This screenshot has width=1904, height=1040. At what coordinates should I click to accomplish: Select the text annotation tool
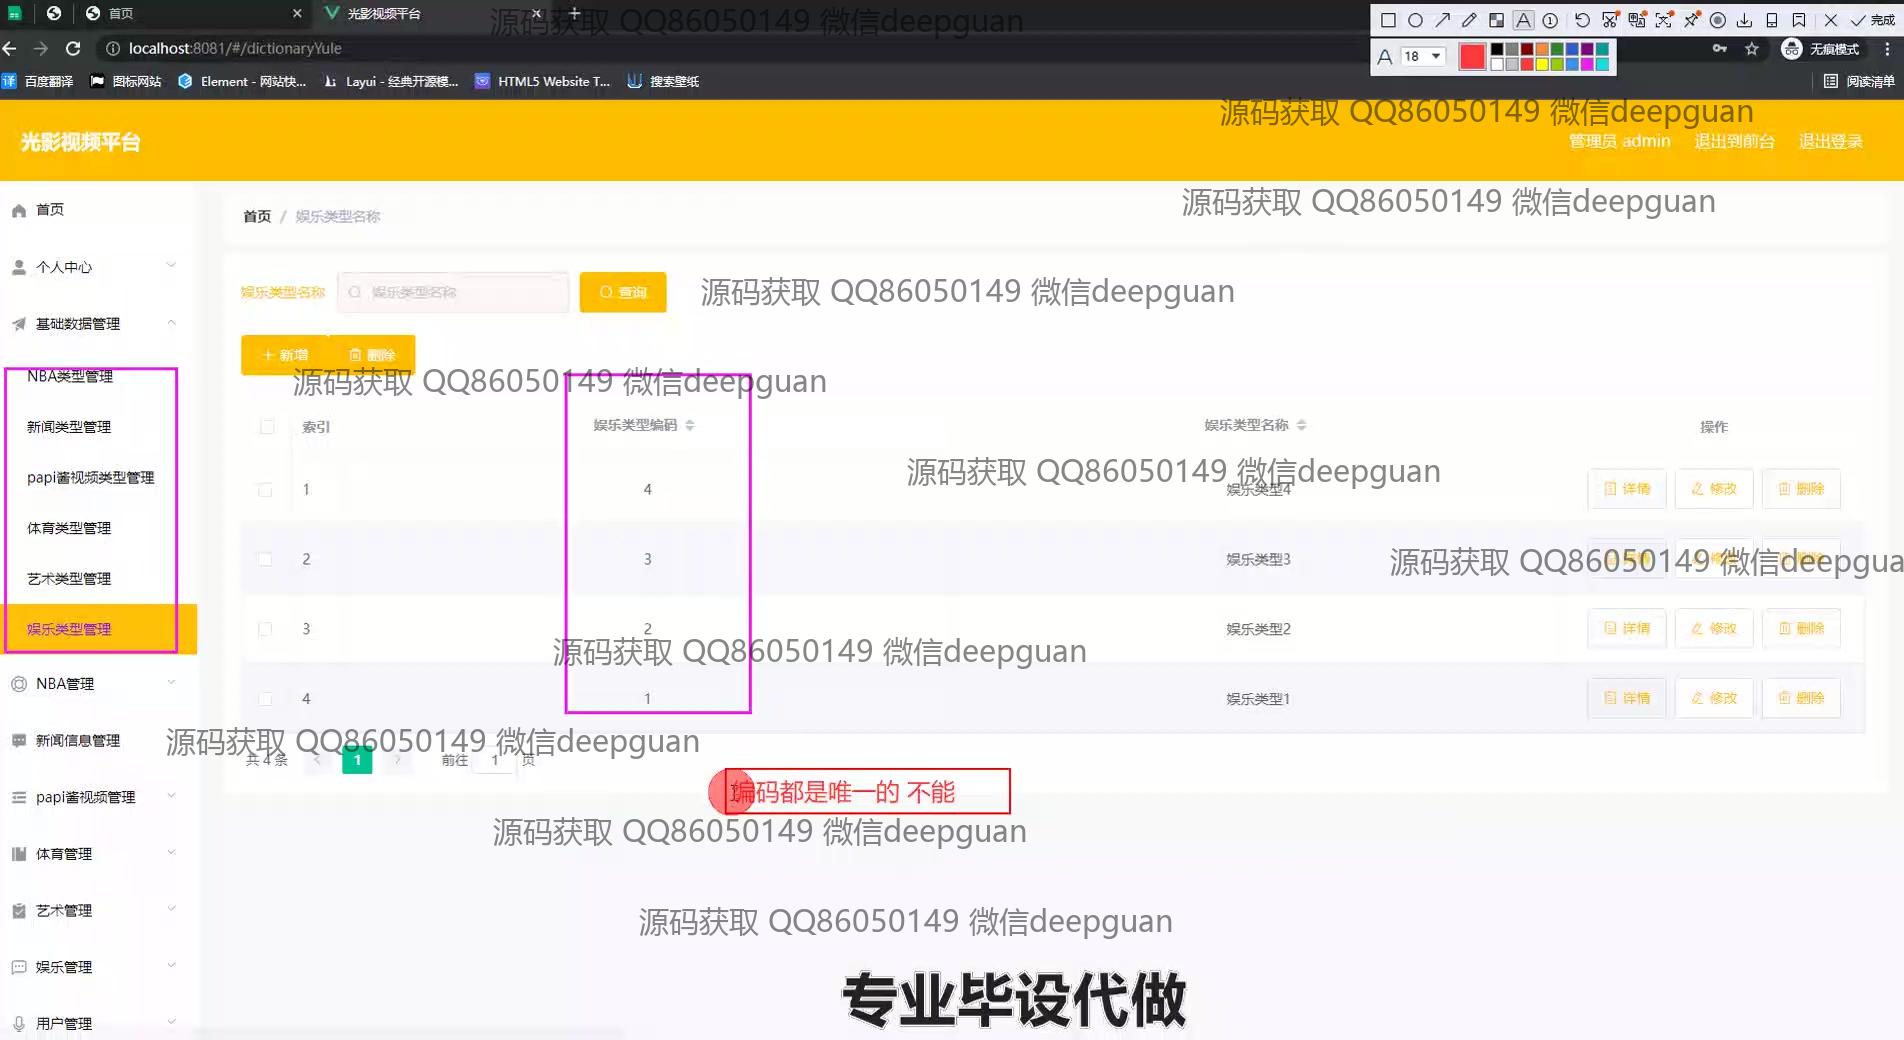pos(1523,20)
